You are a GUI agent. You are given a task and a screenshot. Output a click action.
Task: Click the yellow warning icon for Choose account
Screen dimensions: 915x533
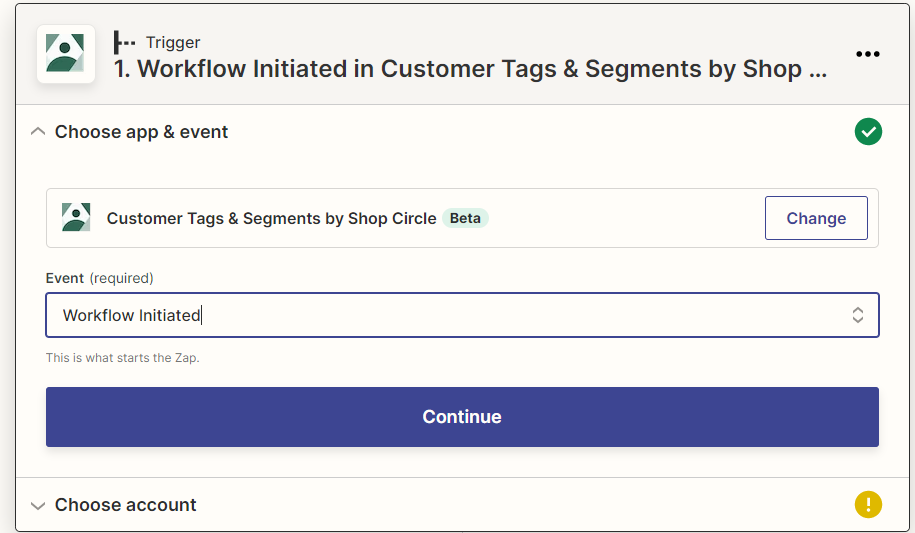tap(868, 504)
